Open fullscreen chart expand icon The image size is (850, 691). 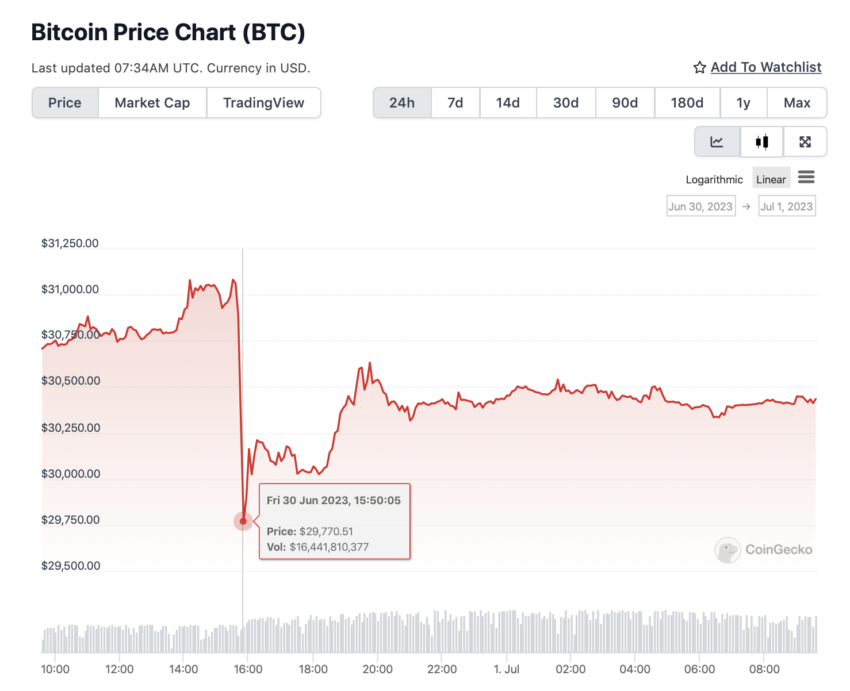(x=805, y=142)
